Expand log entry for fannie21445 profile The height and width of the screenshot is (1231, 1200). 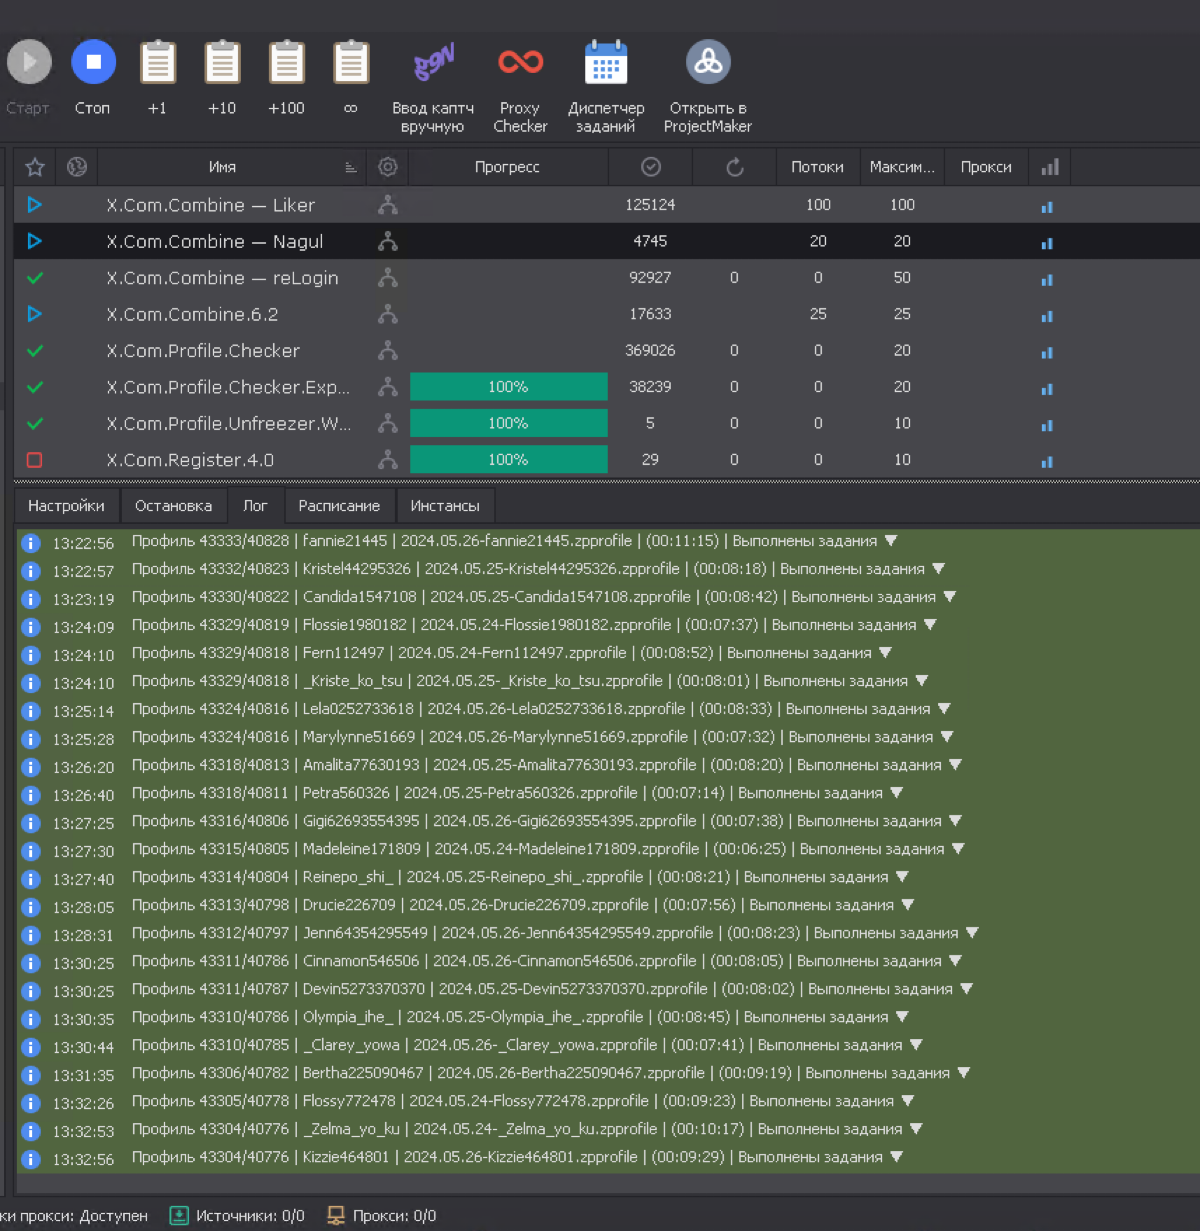891,541
